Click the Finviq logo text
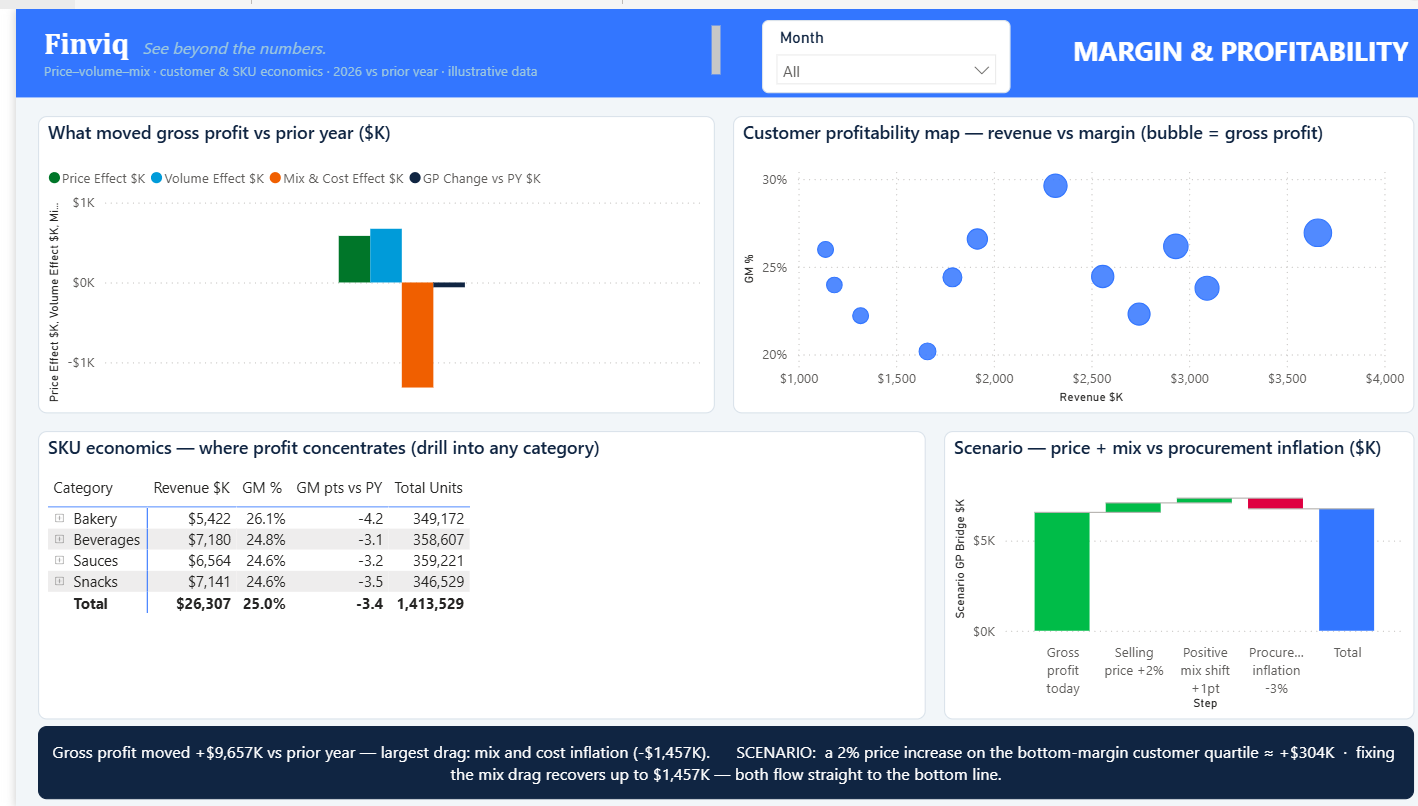The height and width of the screenshot is (806, 1418). click(86, 45)
